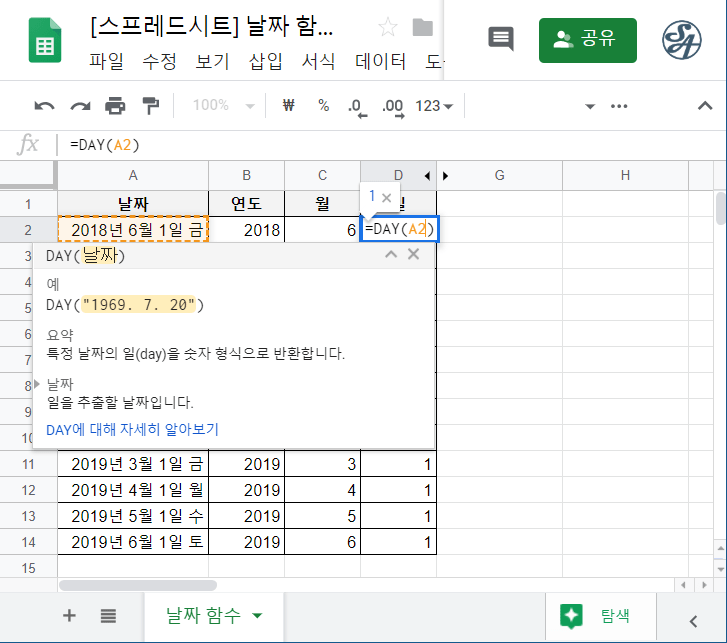The height and width of the screenshot is (643, 727).
Task: Open the DAY에 대해 자세히 알아보기 link
Action: coord(132,429)
